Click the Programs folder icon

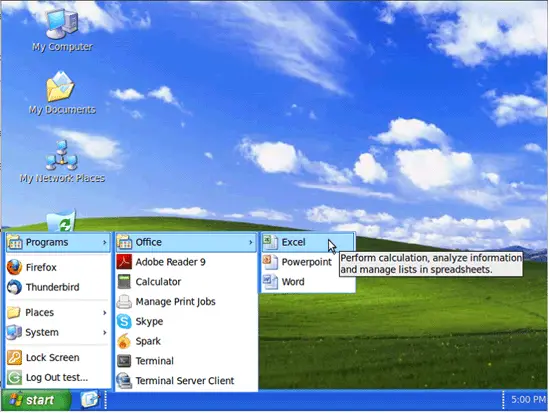tap(14, 242)
